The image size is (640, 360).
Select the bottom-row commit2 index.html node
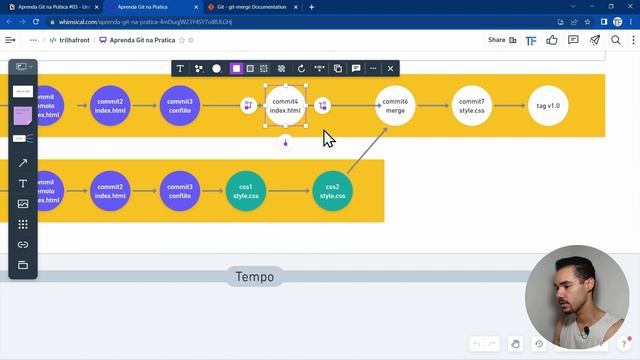110,191
